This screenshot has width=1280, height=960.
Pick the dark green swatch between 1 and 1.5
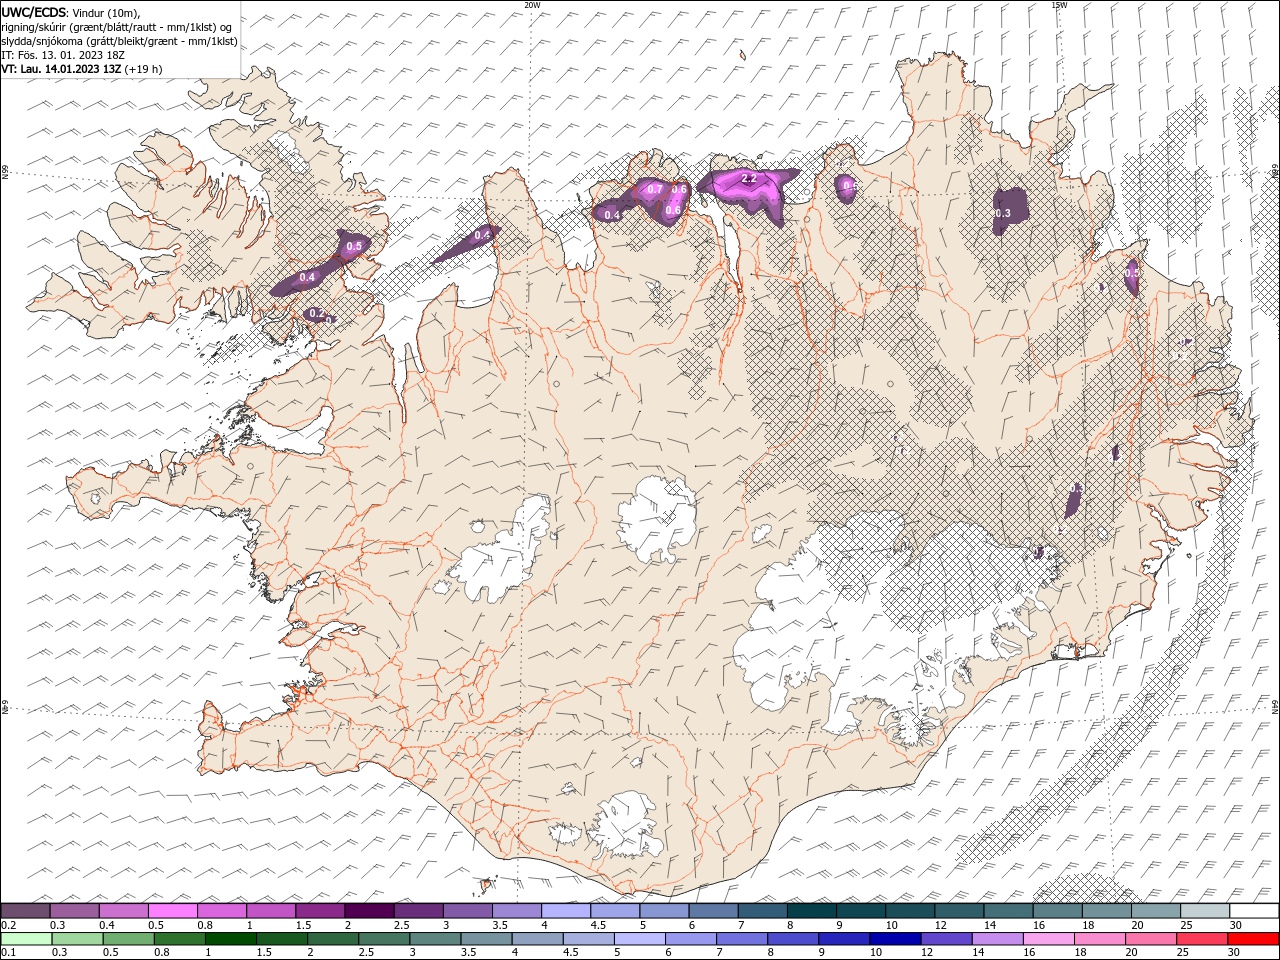(231, 939)
